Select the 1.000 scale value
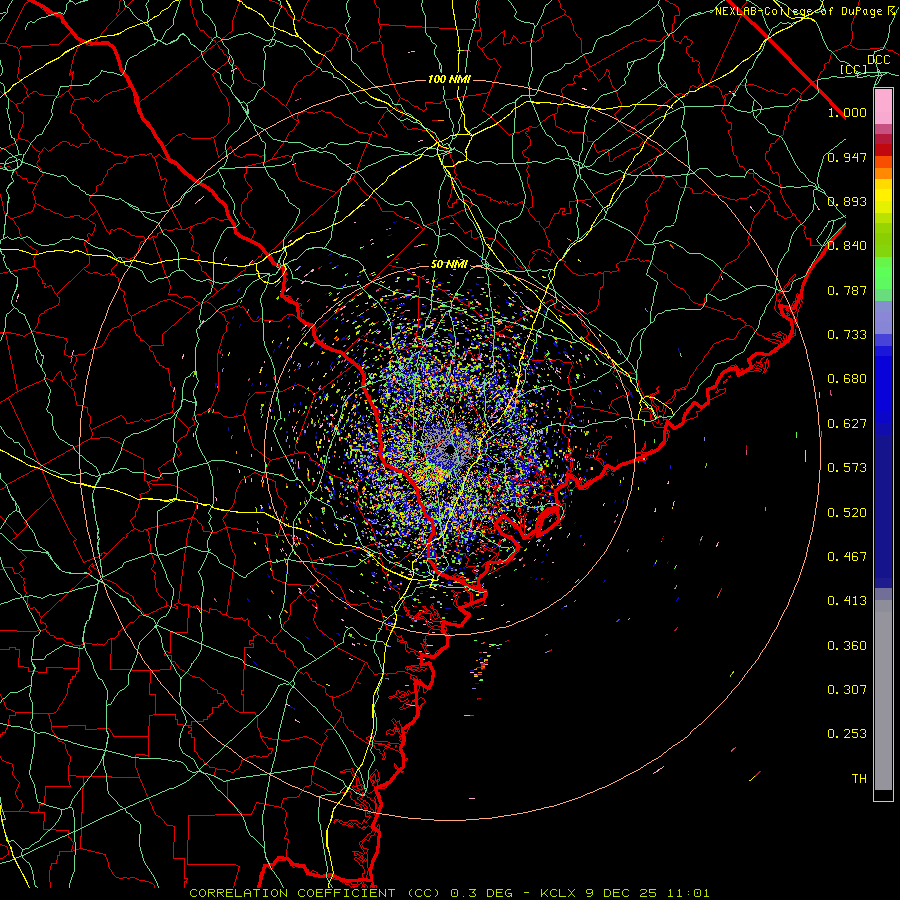This screenshot has width=900, height=900. tap(847, 112)
